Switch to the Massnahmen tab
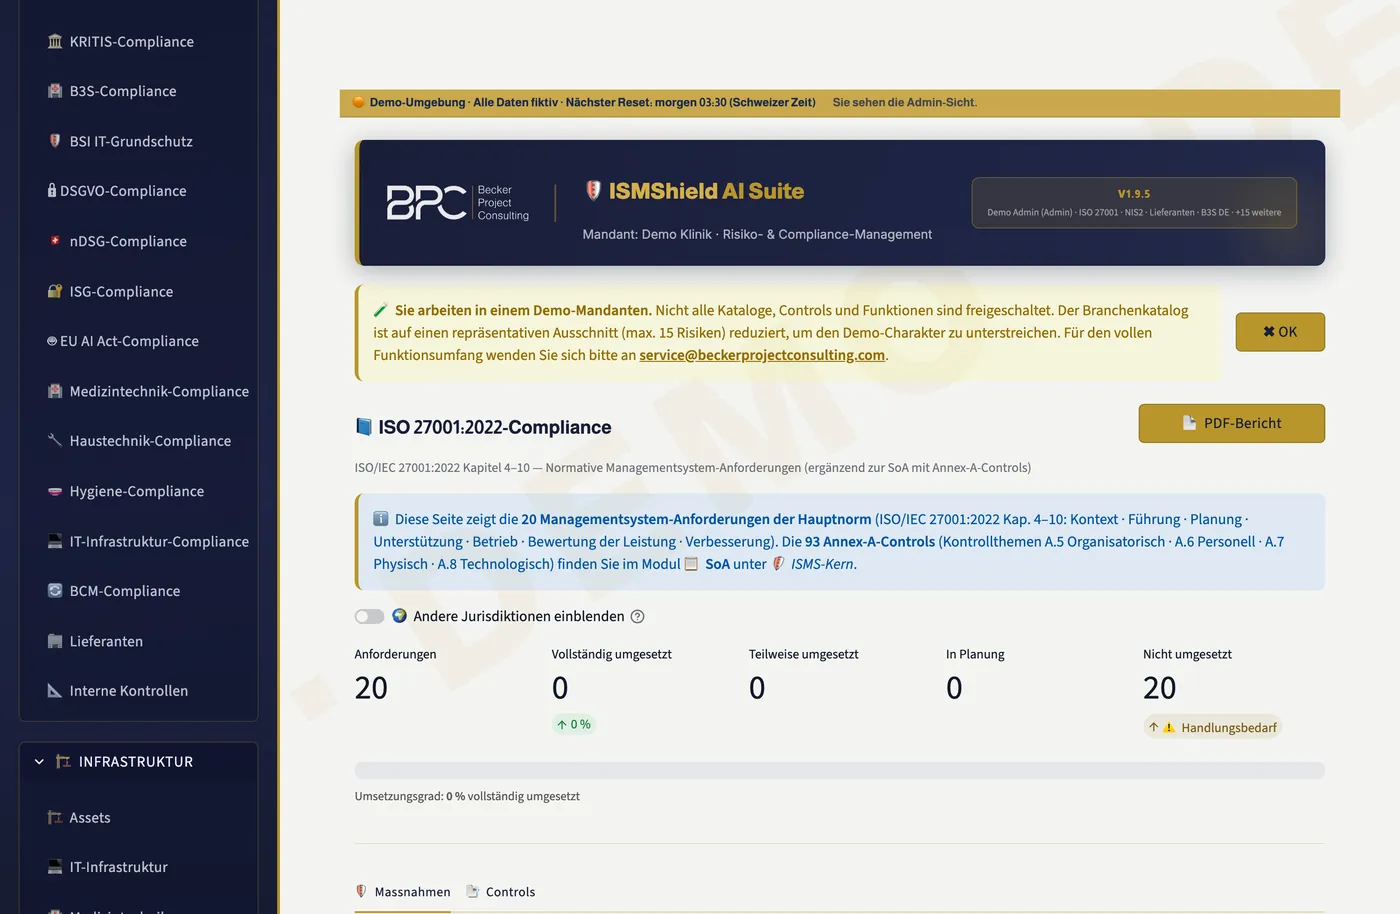 [x=403, y=892]
